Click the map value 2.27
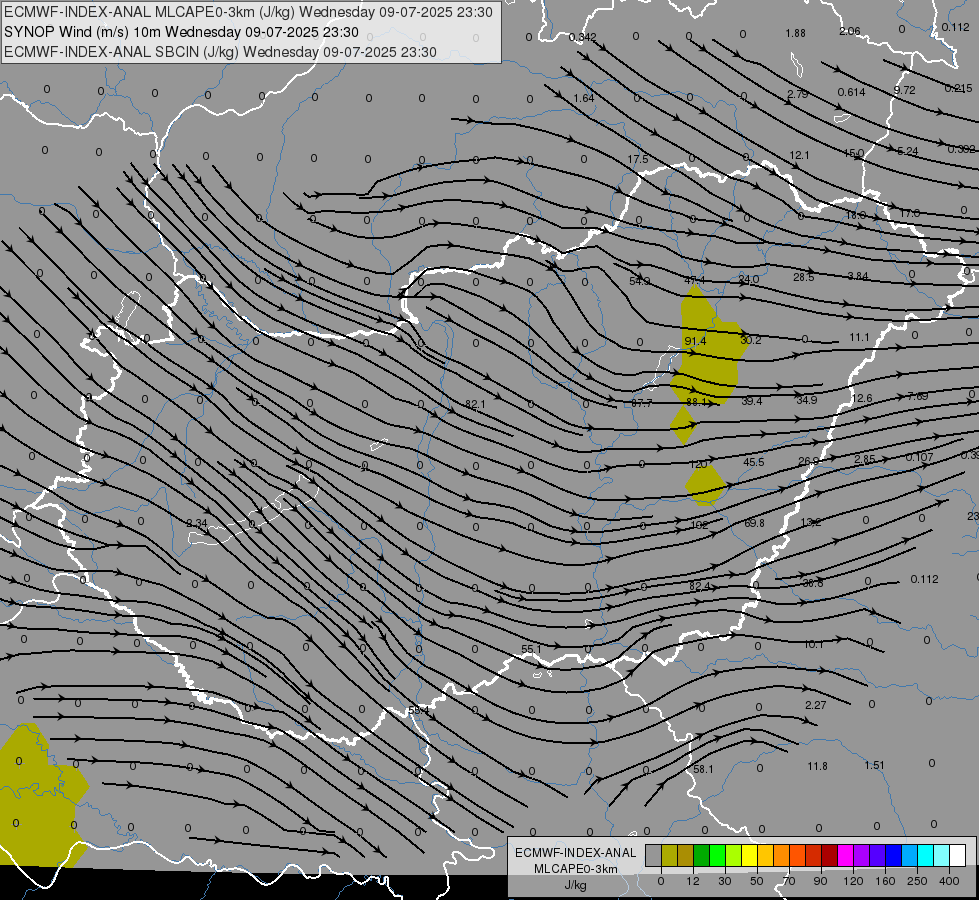This screenshot has height=900, width=979. pyautogui.click(x=815, y=705)
